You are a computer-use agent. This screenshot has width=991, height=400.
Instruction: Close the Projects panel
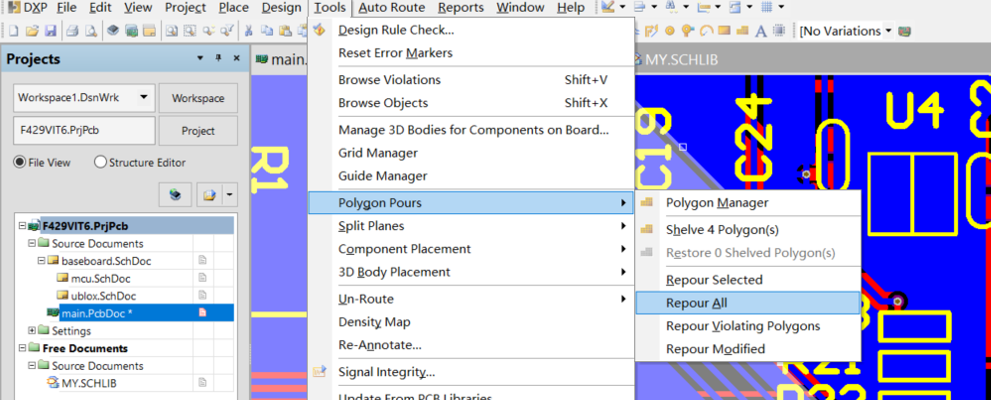(x=236, y=58)
